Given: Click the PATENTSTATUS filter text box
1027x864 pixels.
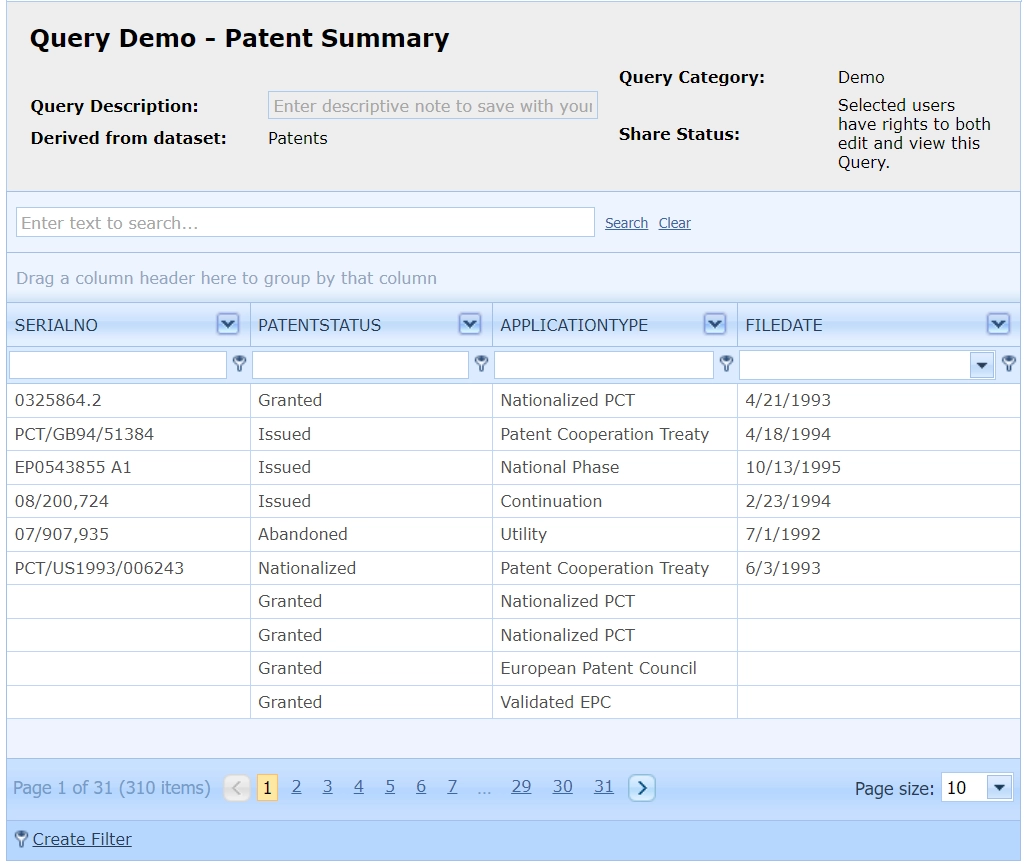Looking at the screenshot, I should click(x=360, y=365).
